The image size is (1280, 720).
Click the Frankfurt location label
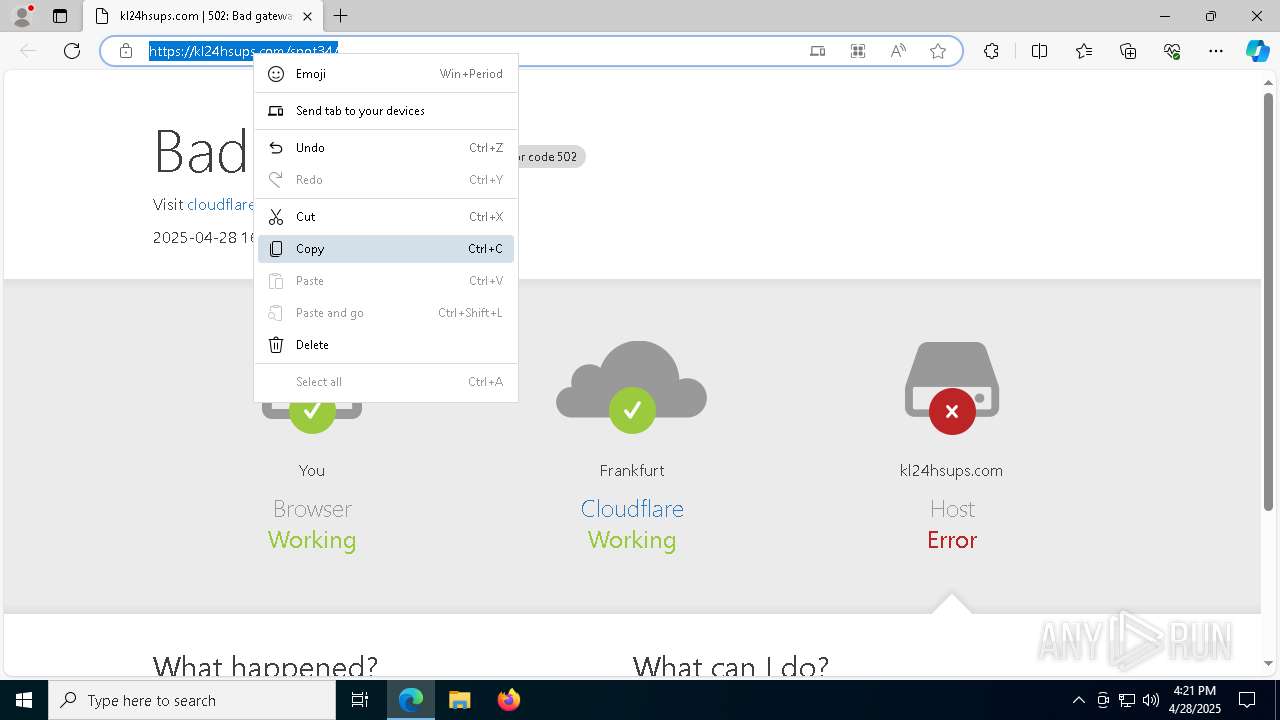click(632, 470)
